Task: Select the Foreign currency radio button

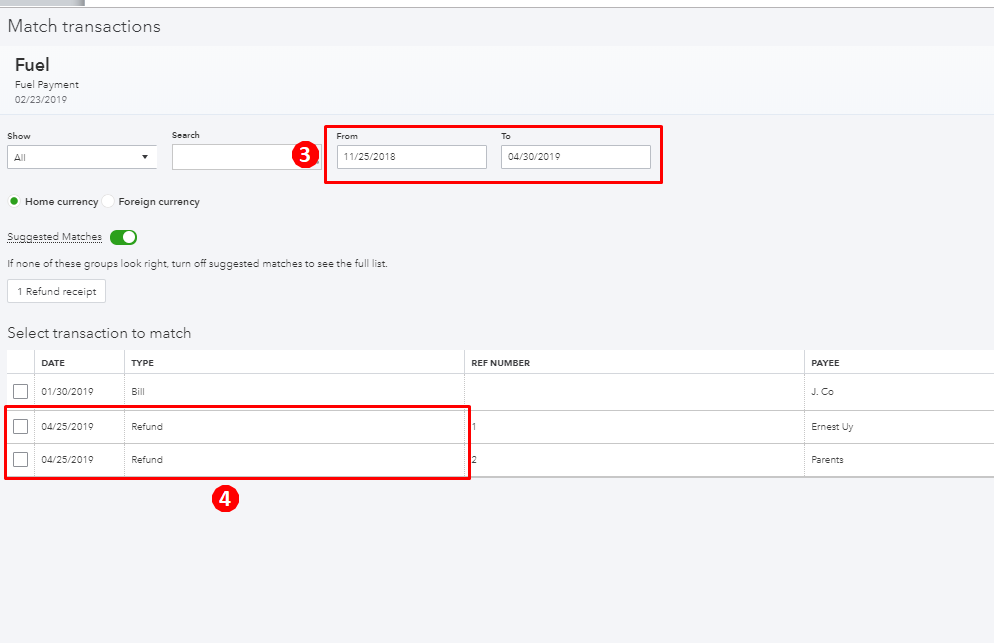Action: [x=108, y=201]
